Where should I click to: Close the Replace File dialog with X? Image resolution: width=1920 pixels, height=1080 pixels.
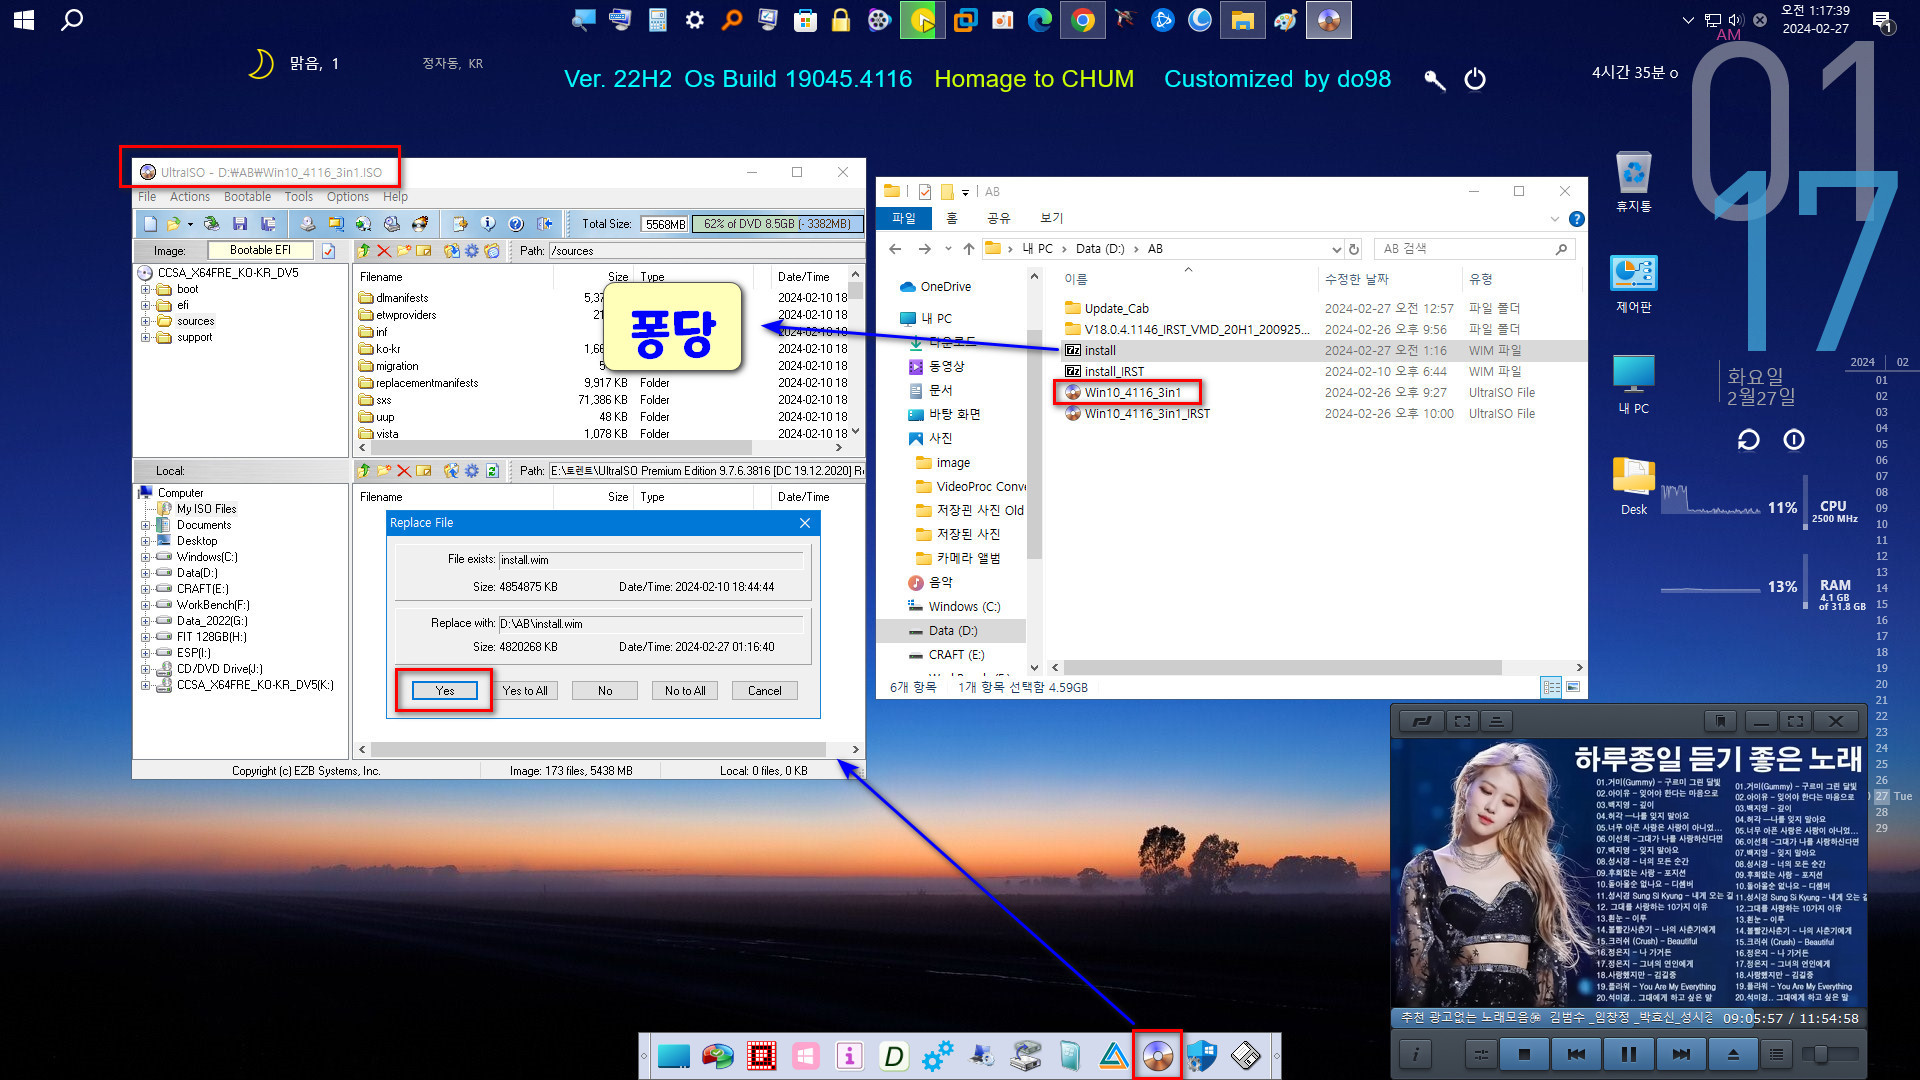pos(805,523)
